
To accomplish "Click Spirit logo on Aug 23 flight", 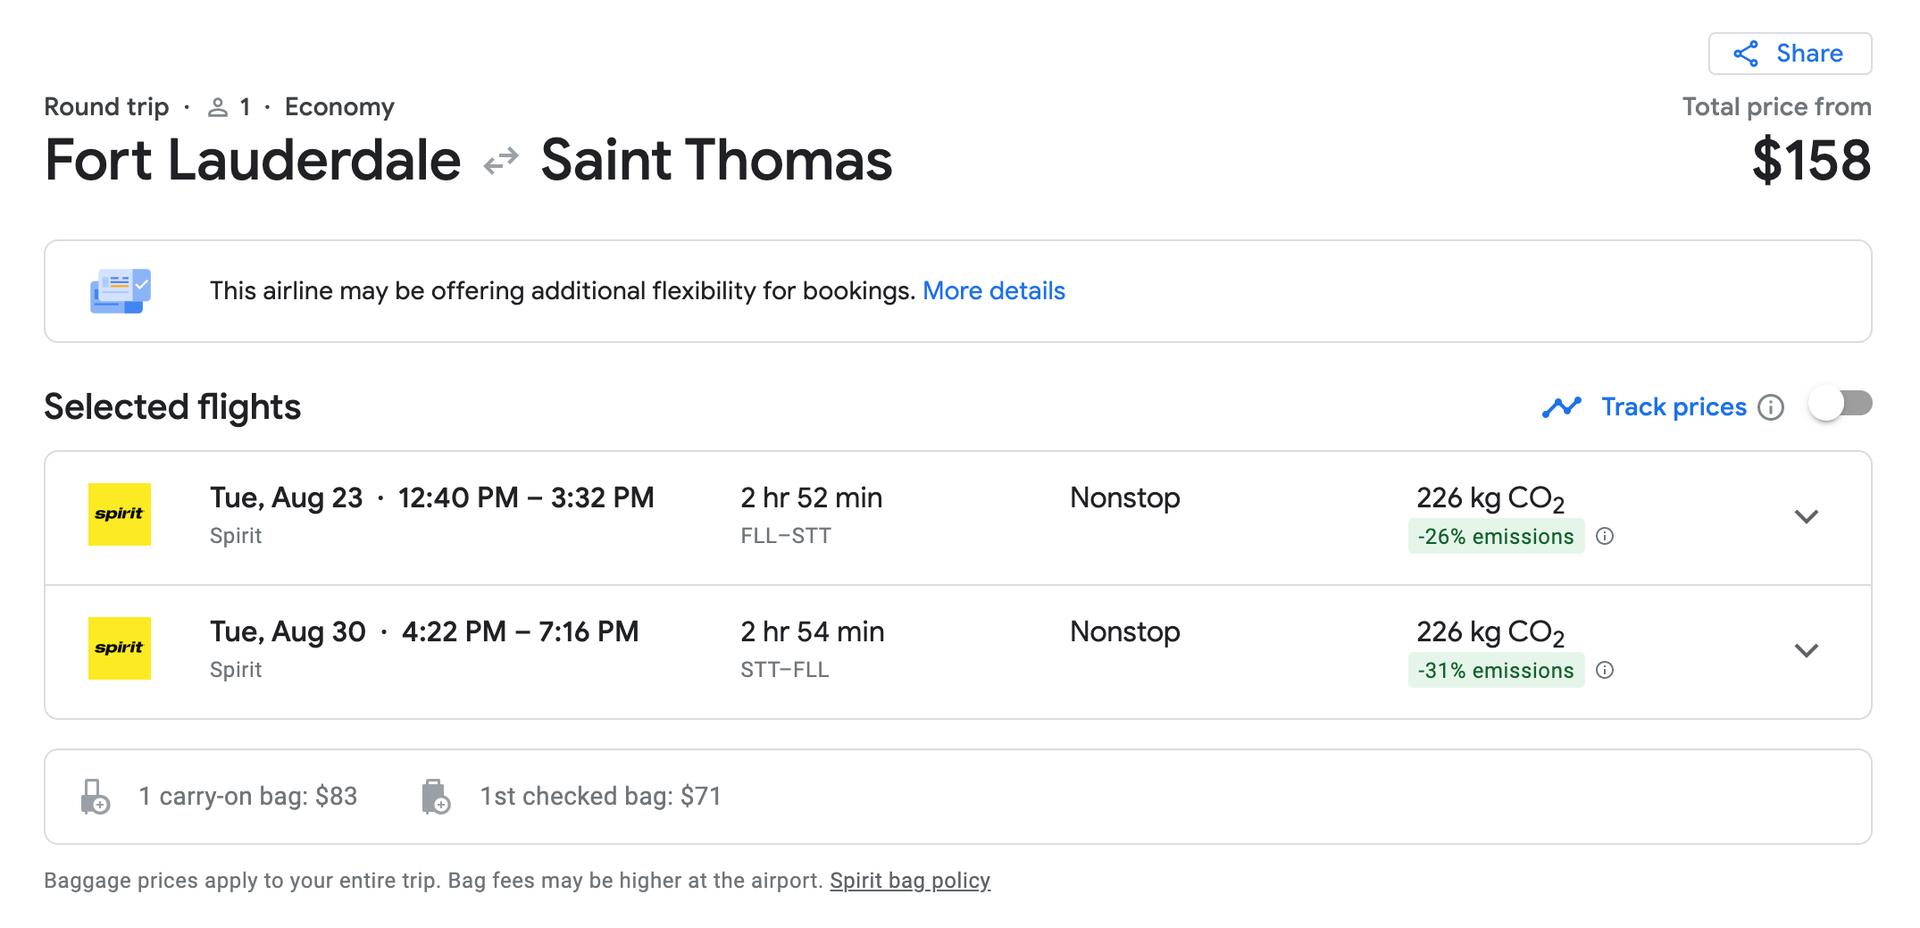I will click(x=120, y=514).
